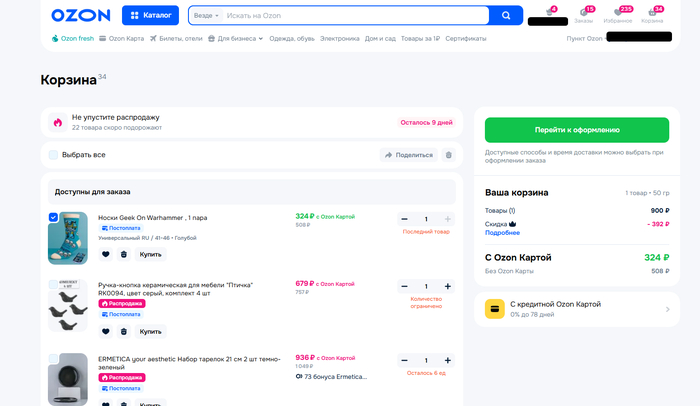
Task: Click the Осталось 9 дней badge
Action: 426,122
